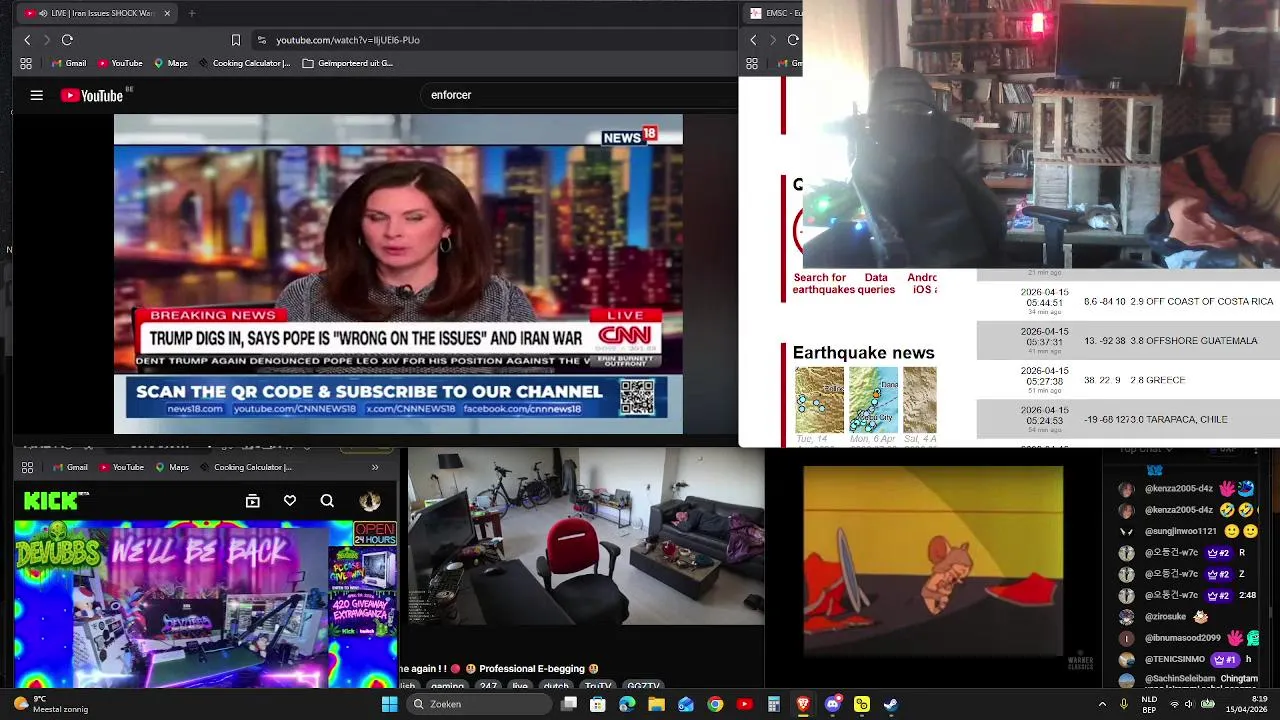Screen dimensions: 1280x720
Task: Open Google Chrome from taskbar
Action: [x=715, y=704]
